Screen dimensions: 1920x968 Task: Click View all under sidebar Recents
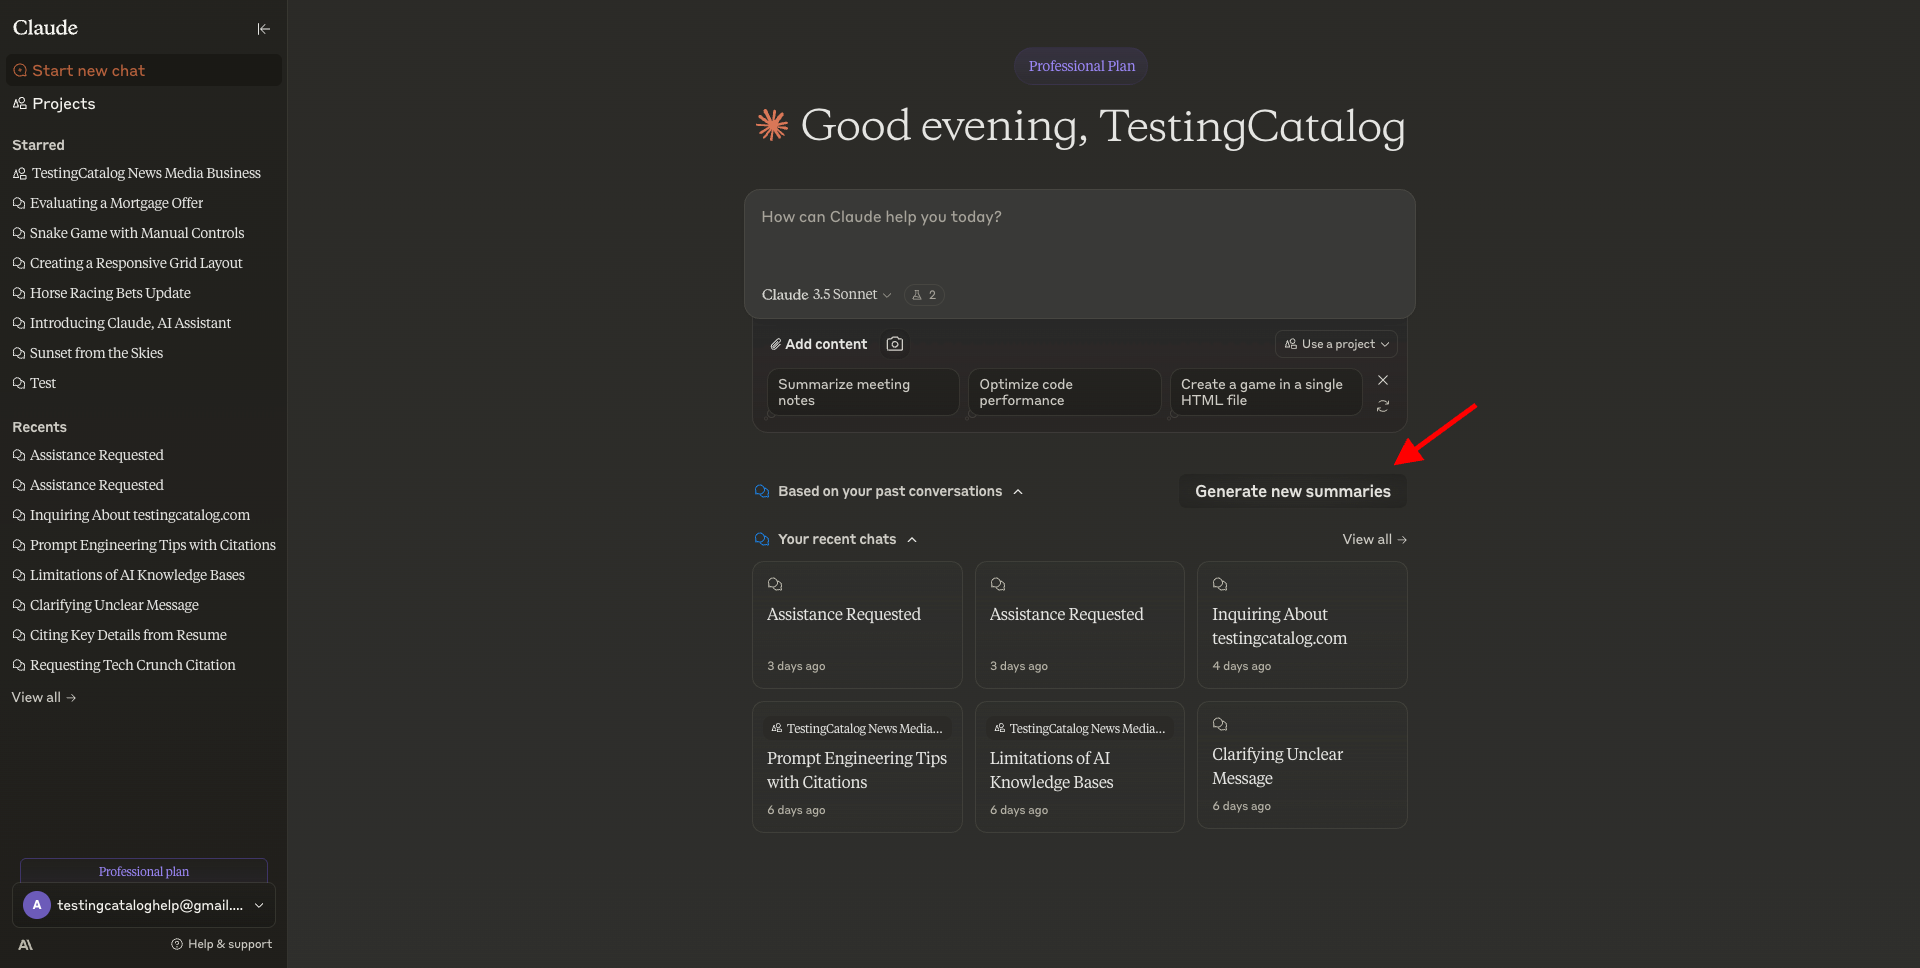pos(44,697)
